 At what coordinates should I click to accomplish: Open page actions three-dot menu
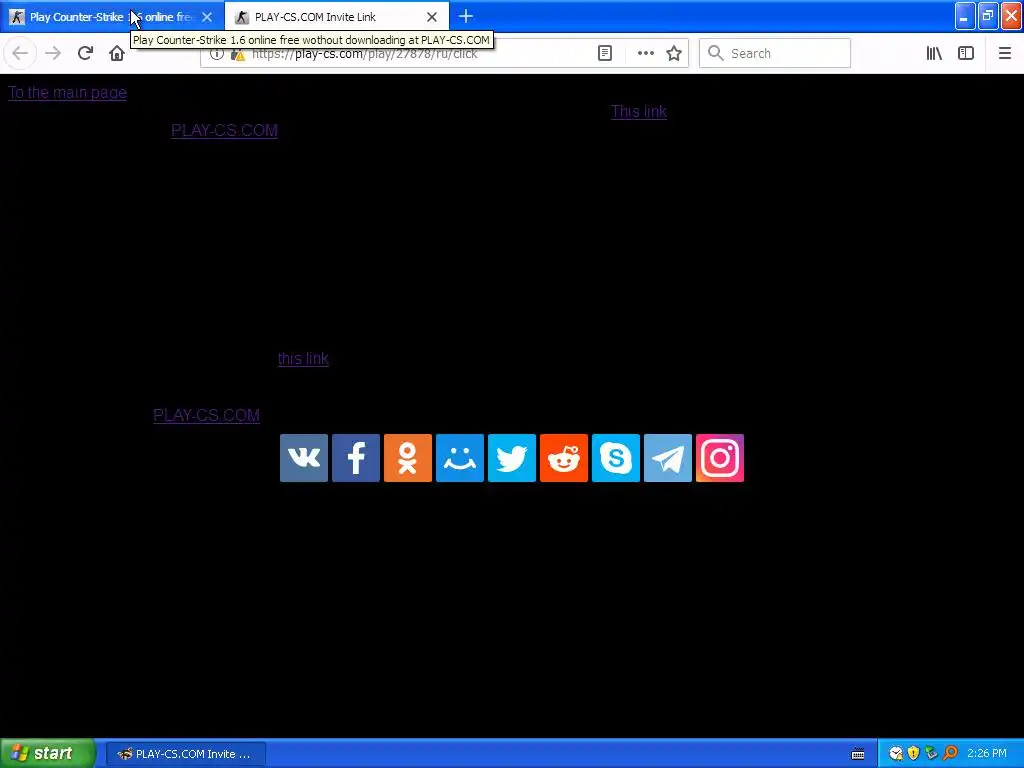(x=645, y=53)
